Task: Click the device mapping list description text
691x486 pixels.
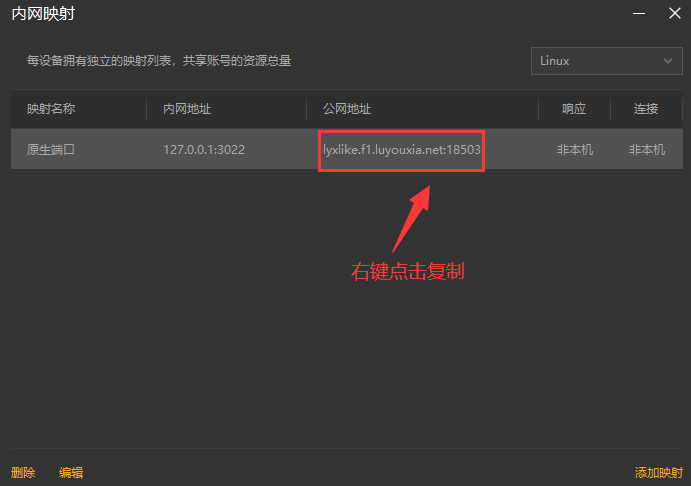Action: (x=159, y=61)
